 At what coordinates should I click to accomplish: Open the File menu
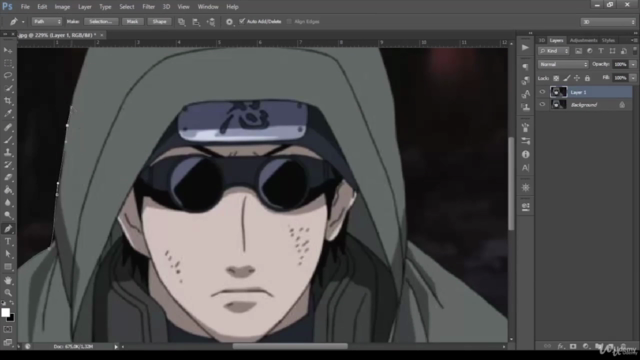25,7
